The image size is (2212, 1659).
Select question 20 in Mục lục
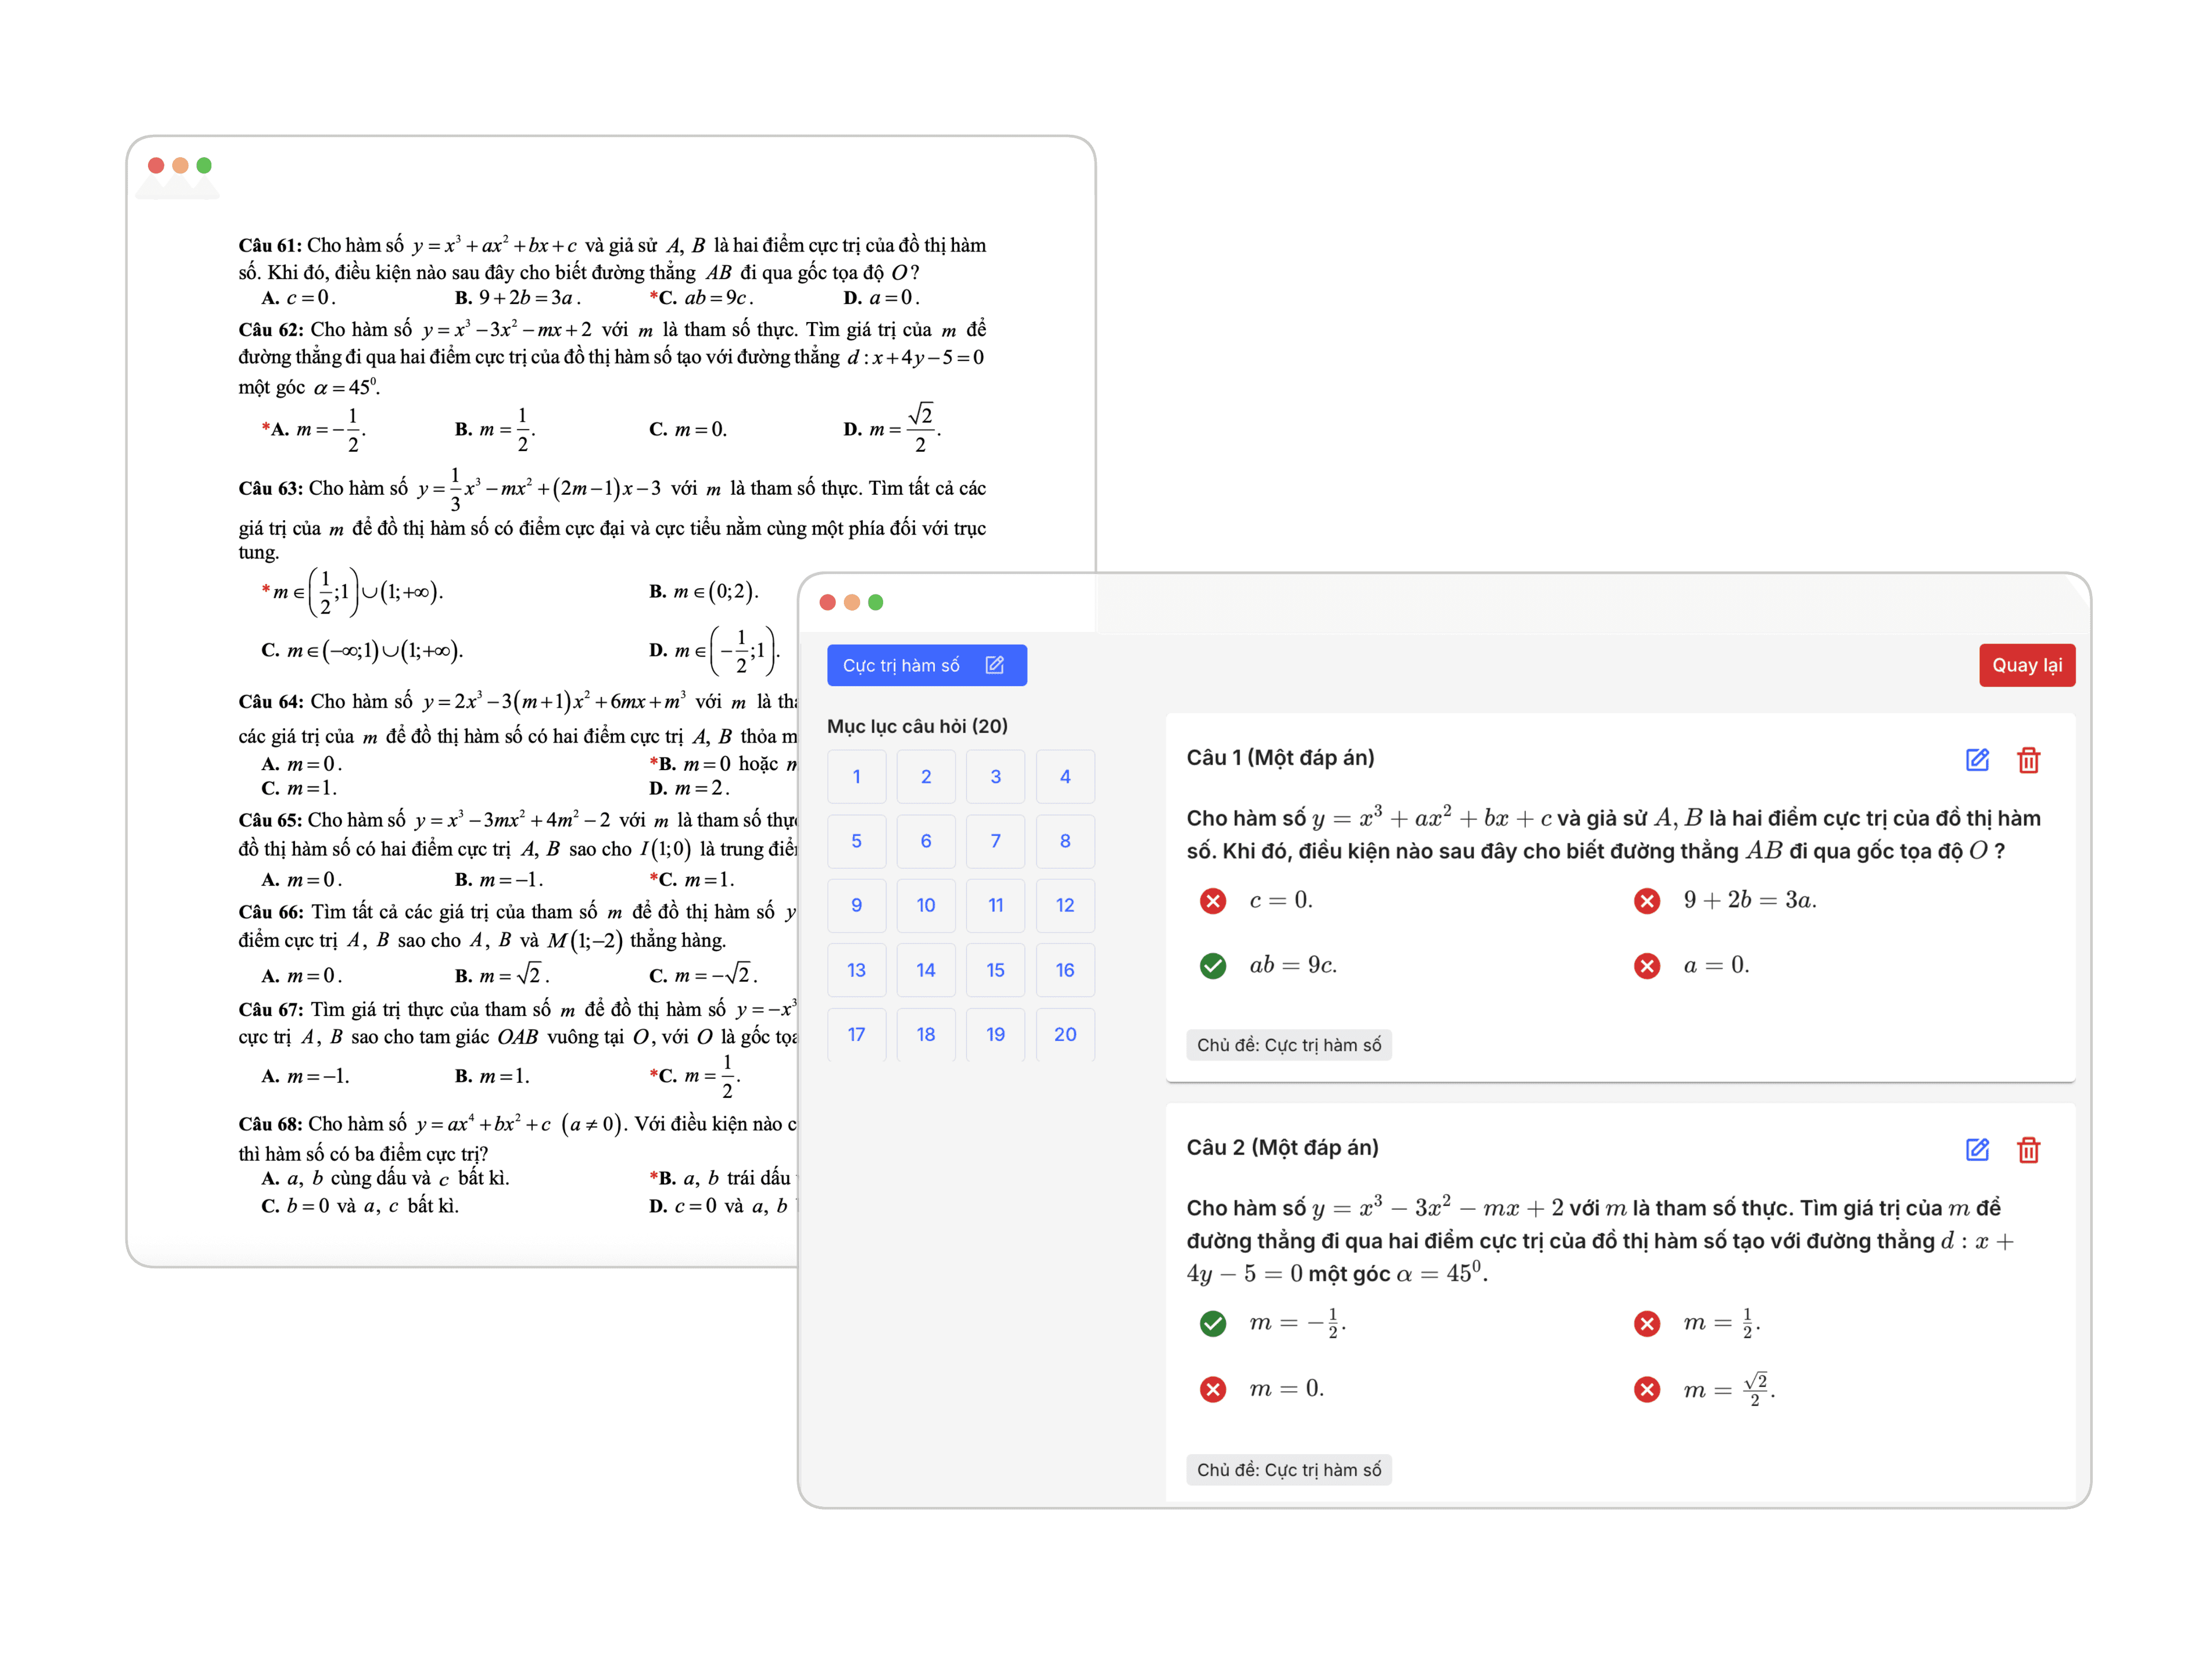pyautogui.click(x=1064, y=1034)
